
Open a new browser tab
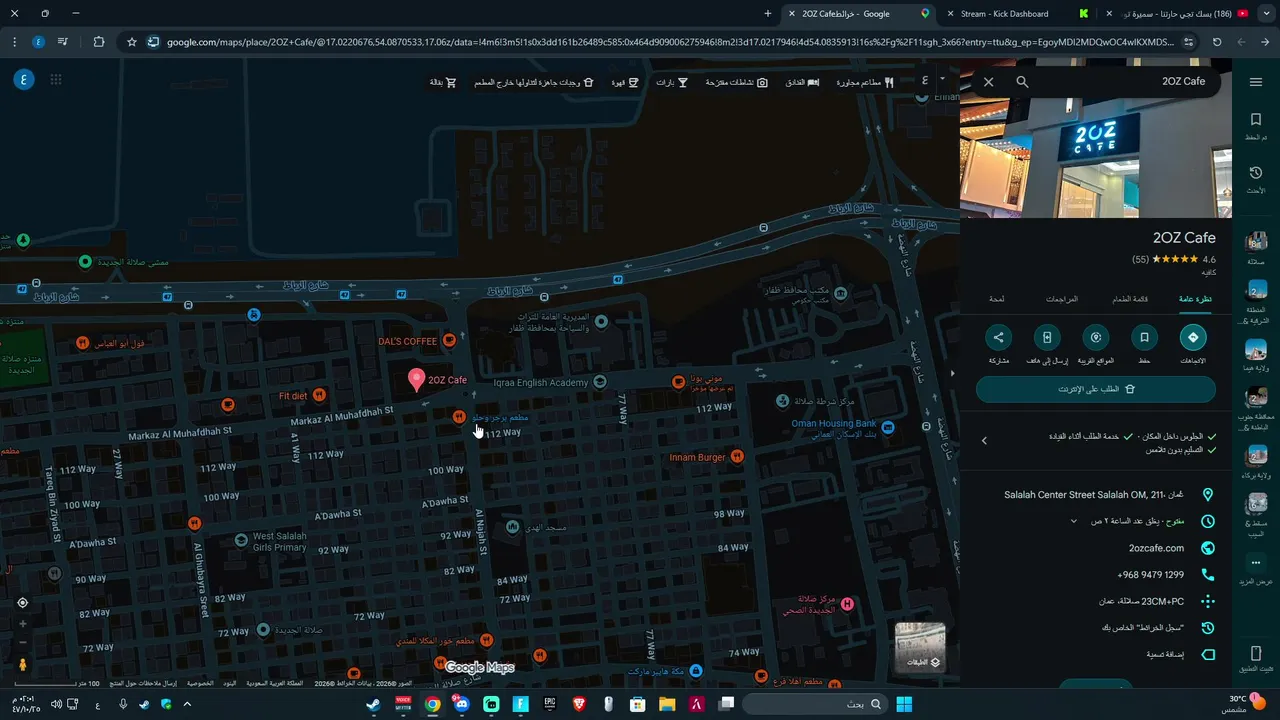[768, 14]
